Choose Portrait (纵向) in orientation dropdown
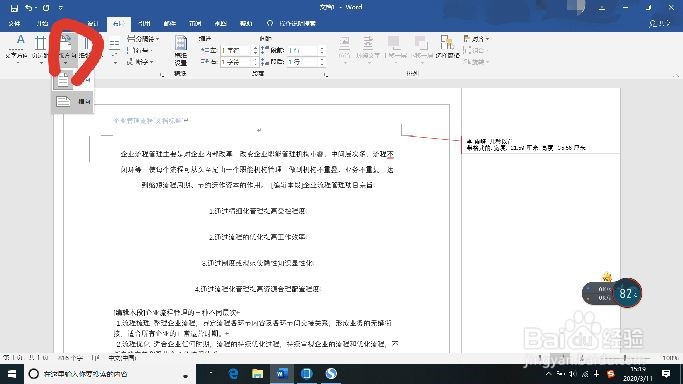This screenshot has width=683, height=384. click(73, 80)
